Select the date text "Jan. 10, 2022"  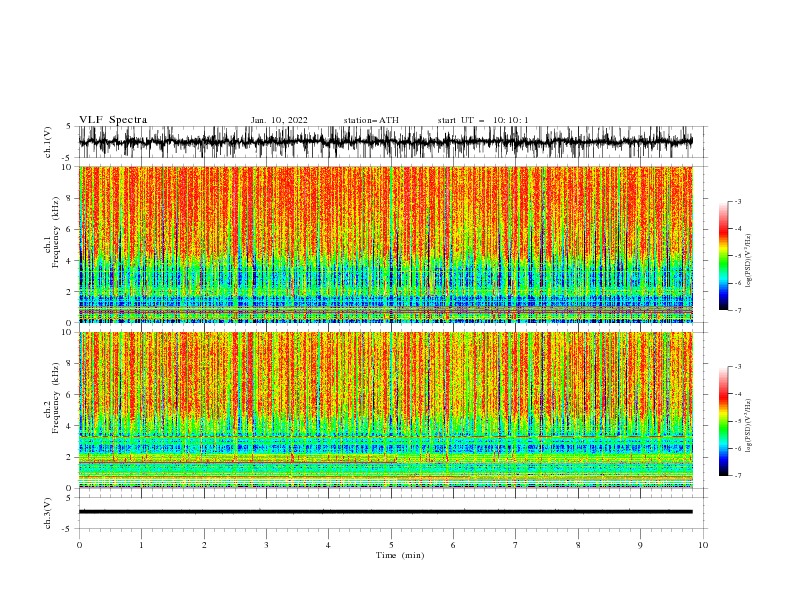click(279, 120)
